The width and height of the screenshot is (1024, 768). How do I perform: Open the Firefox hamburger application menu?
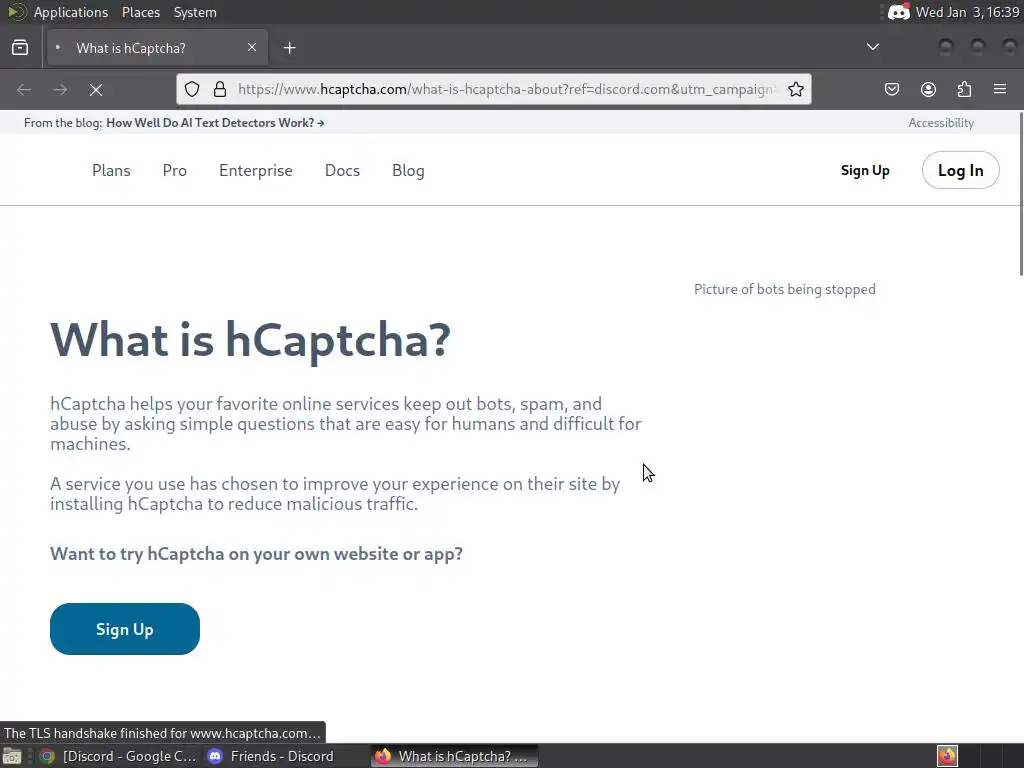coord(1000,89)
